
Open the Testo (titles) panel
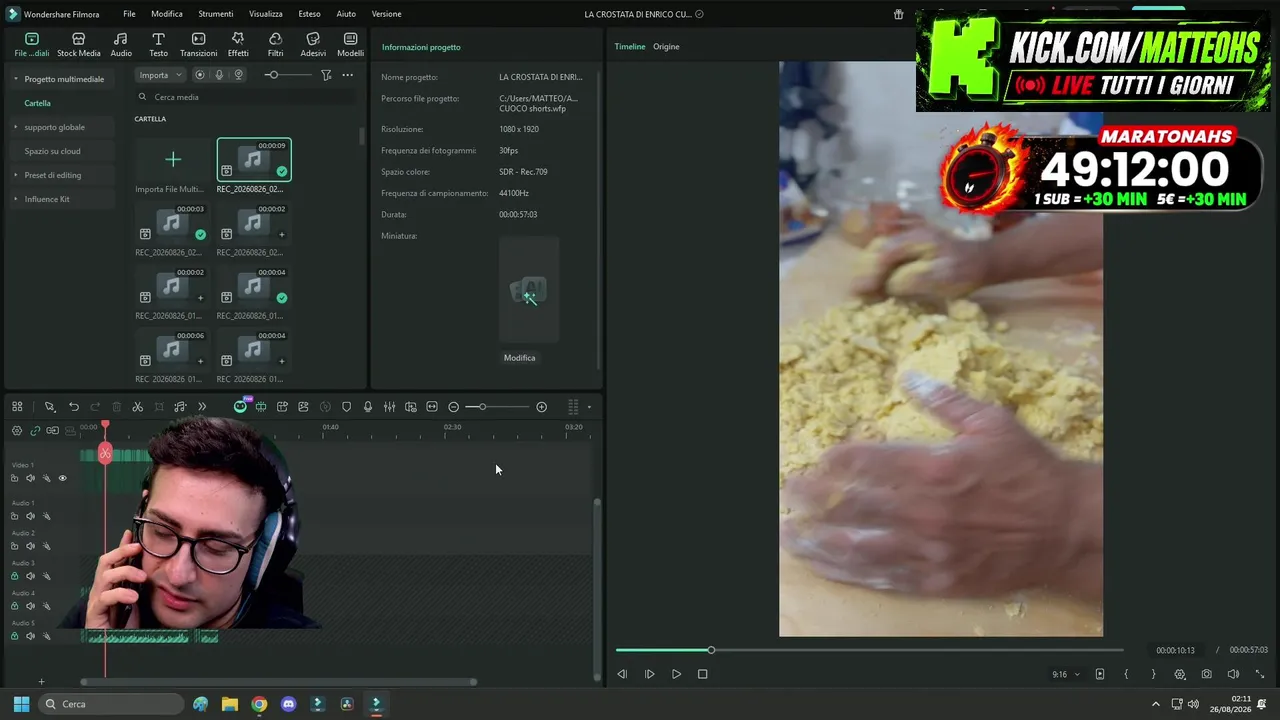coord(158,39)
